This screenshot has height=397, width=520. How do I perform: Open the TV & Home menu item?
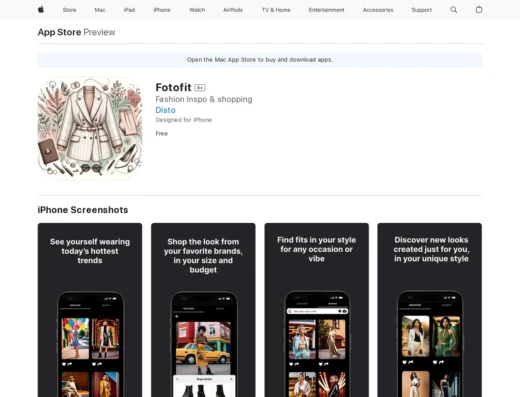(x=276, y=10)
